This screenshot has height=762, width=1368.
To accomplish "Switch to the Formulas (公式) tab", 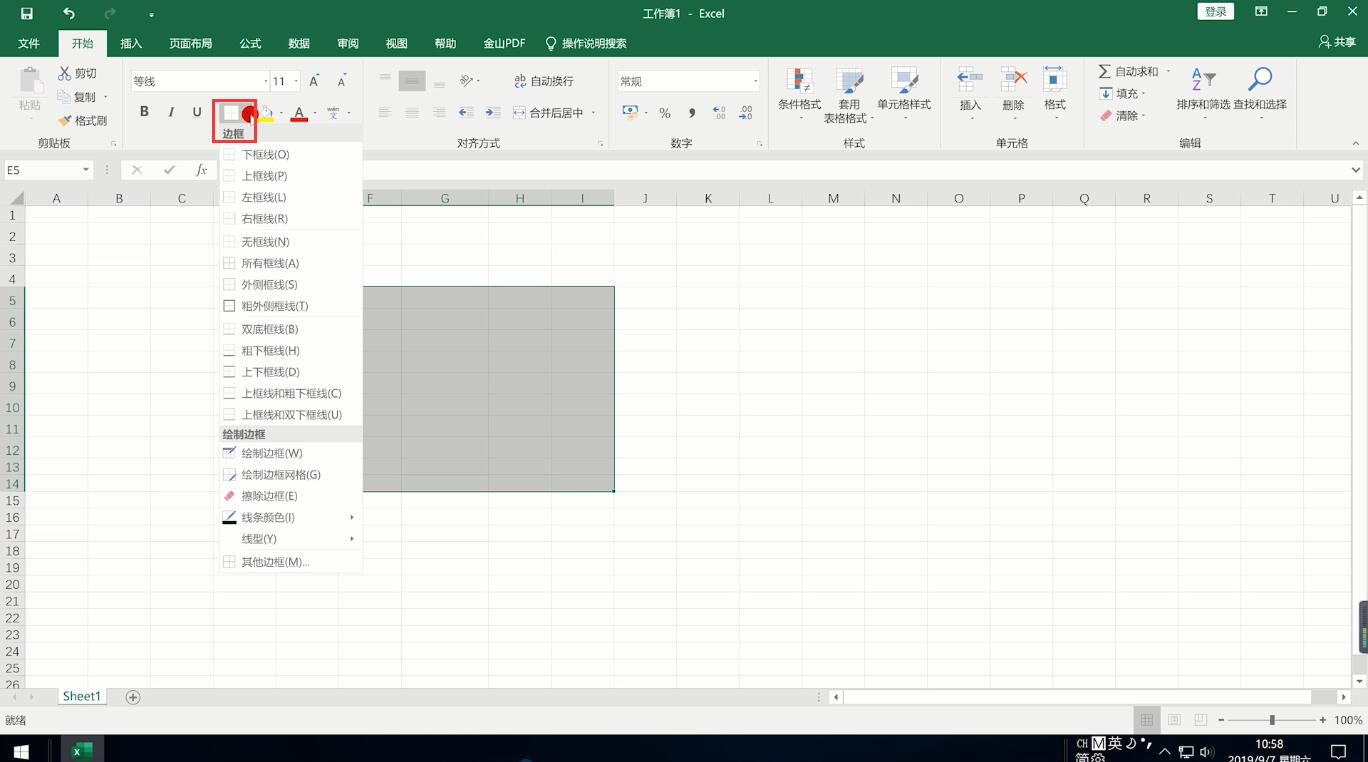I will point(250,43).
